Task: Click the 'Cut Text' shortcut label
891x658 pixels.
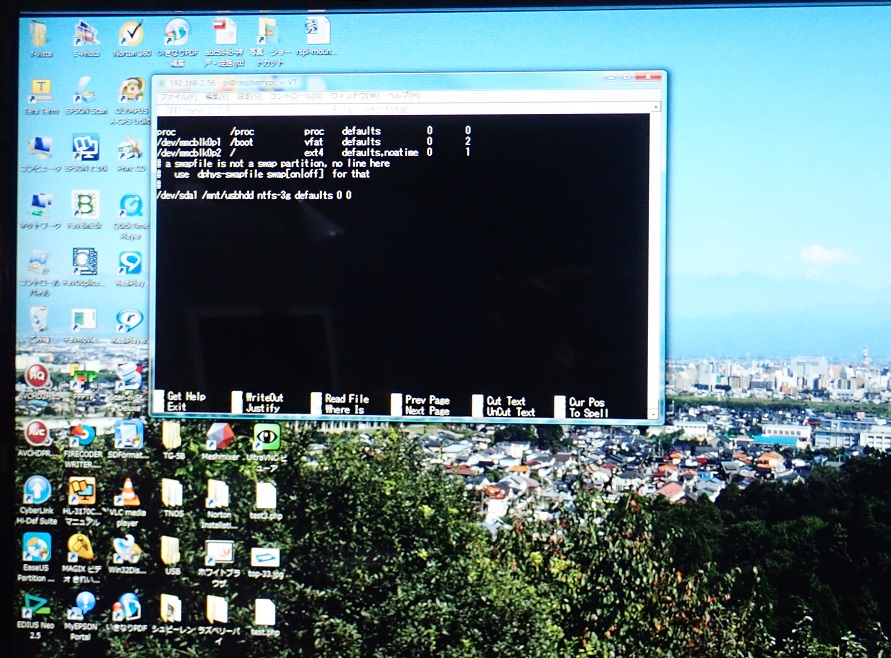Action: click(x=506, y=401)
